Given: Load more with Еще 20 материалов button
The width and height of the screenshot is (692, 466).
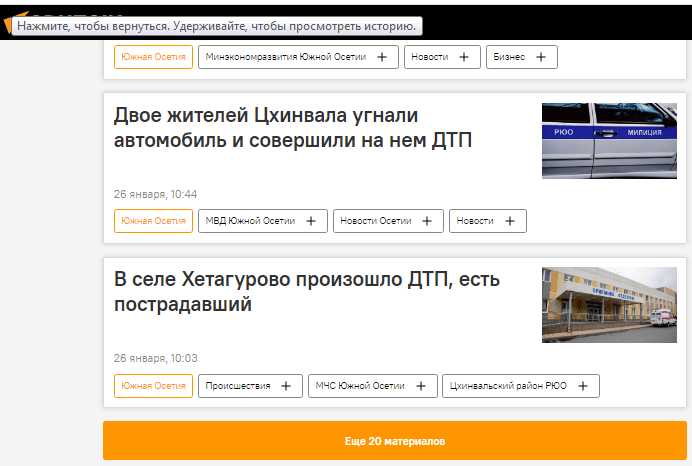Looking at the screenshot, I should (x=394, y=441).
